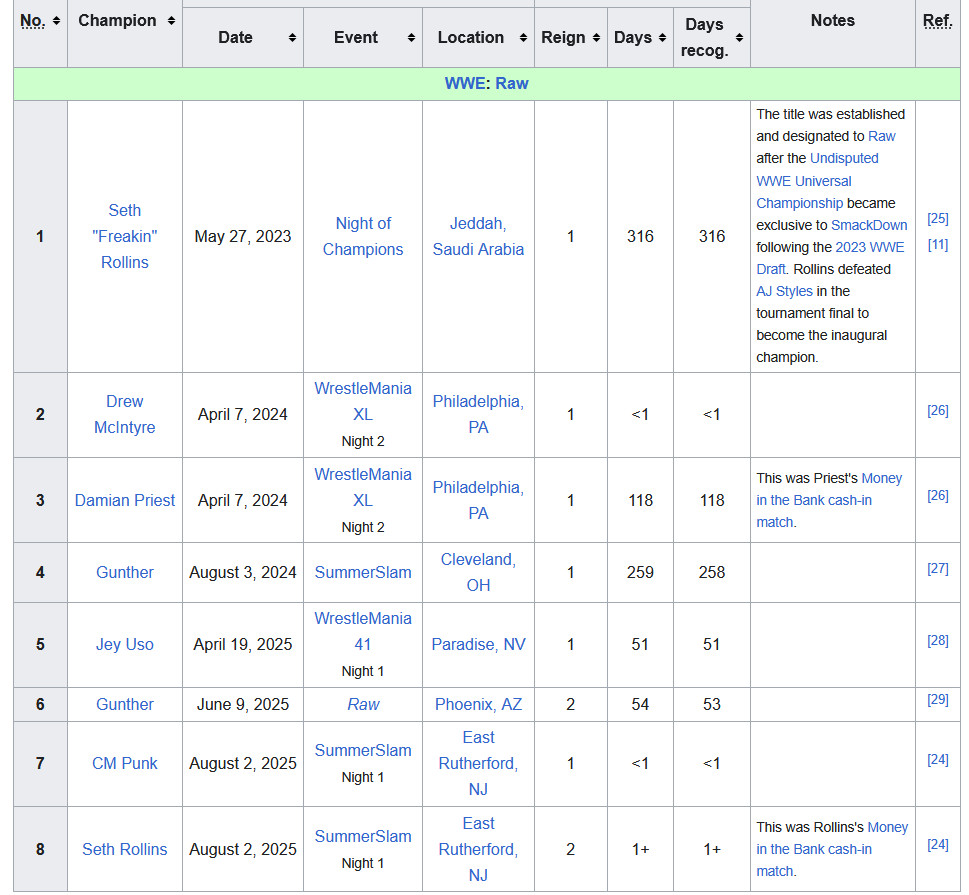Click SummerSlam link in the August 3, 2024 row

click(x=363, y=572)
